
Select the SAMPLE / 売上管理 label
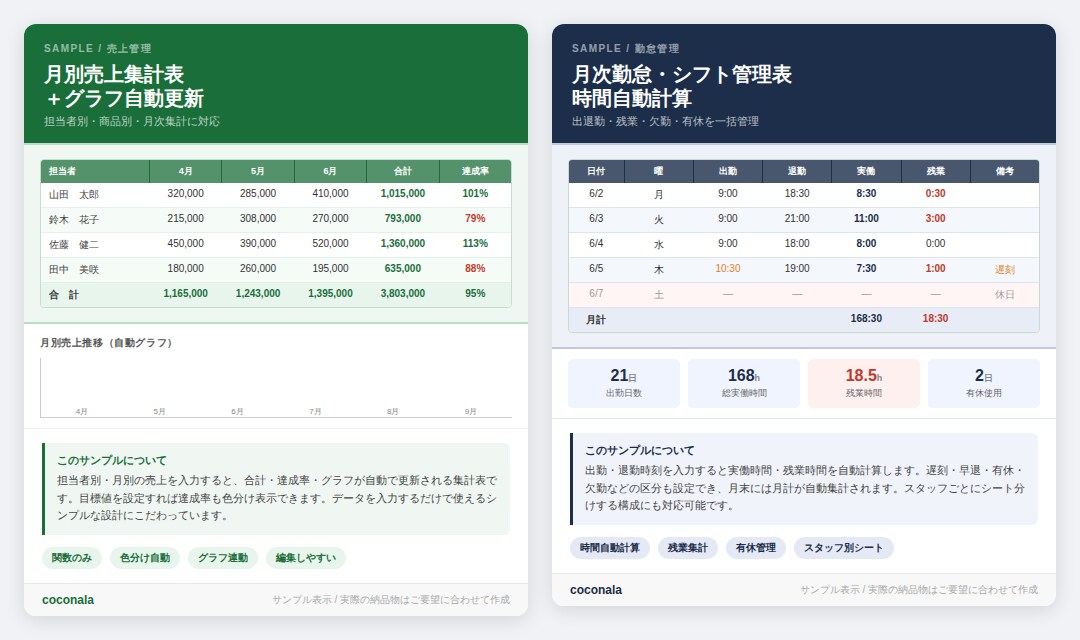pyautogui.click(x=97, y=48)
